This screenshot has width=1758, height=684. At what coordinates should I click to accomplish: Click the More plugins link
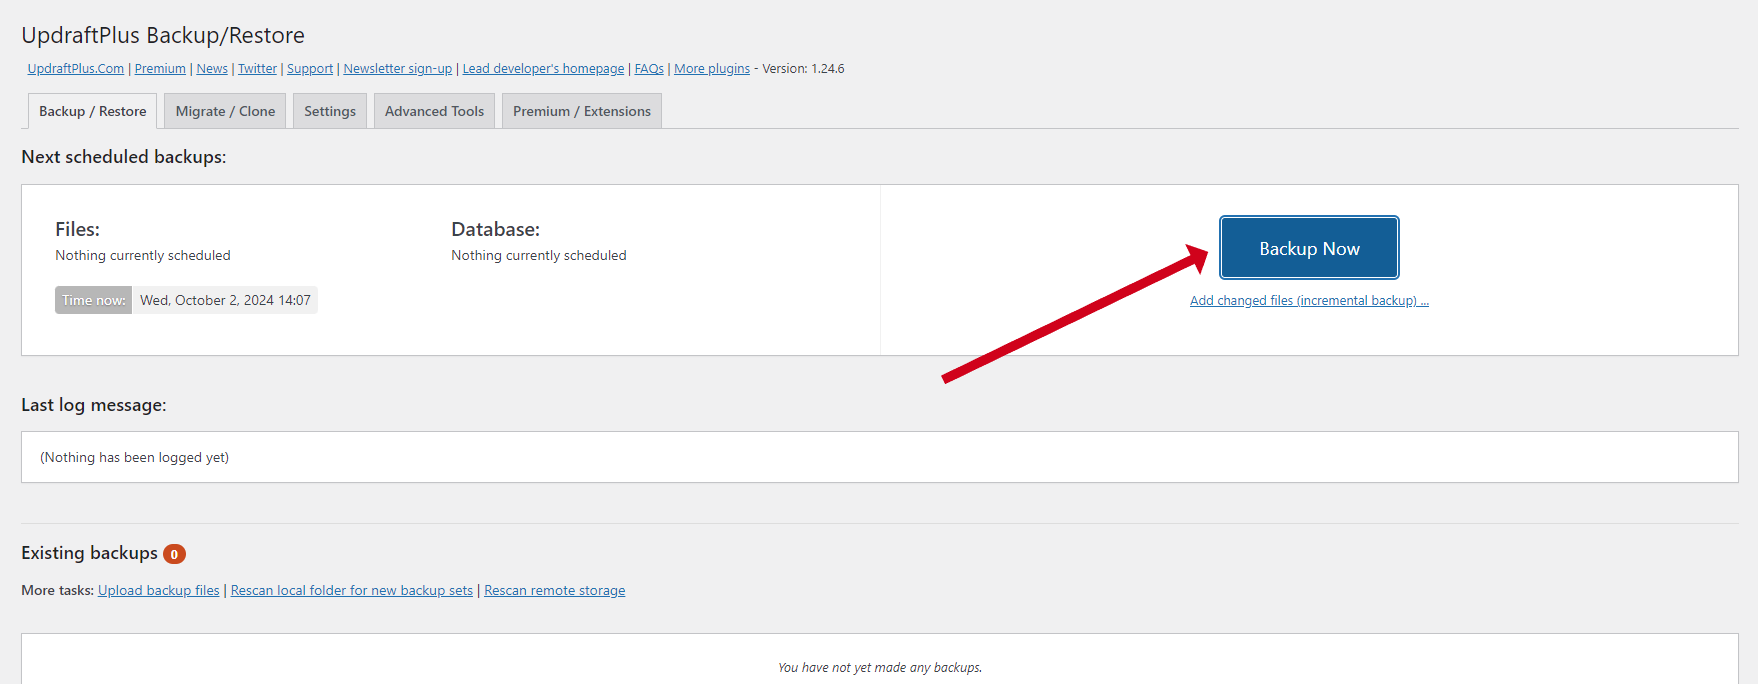(x=711, y=69)
